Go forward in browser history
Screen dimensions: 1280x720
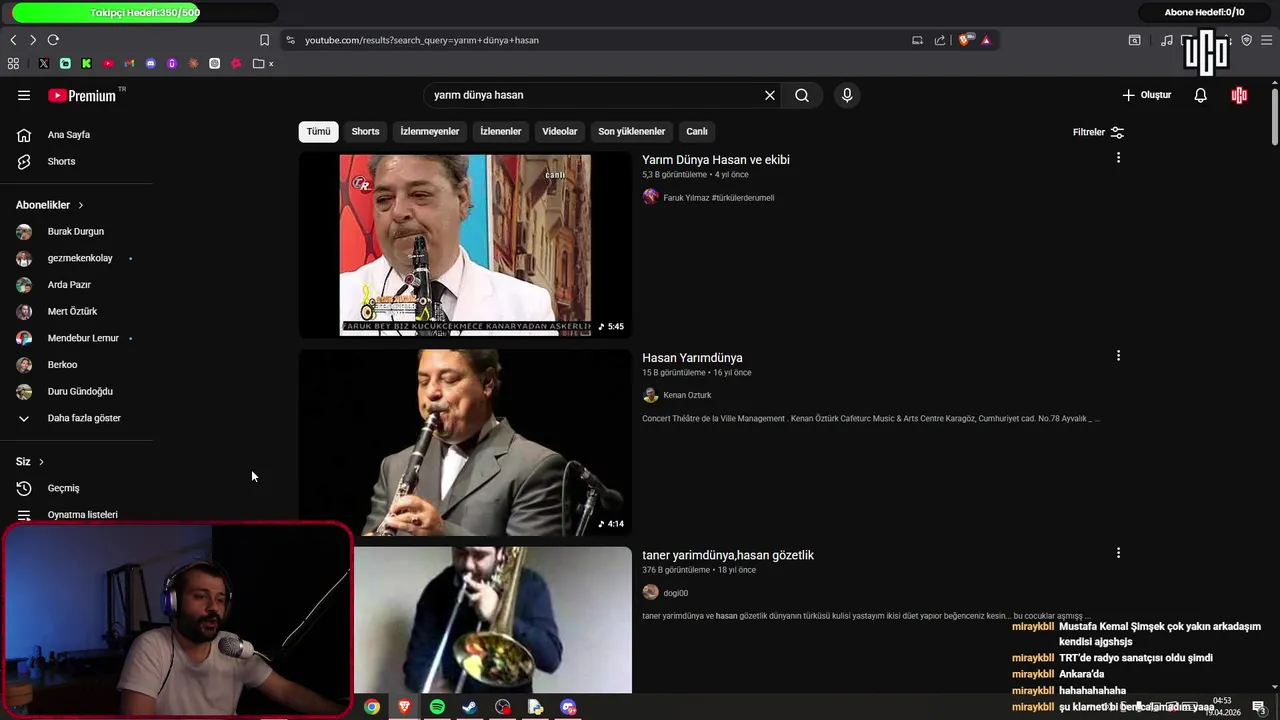(x=33, y=40)
